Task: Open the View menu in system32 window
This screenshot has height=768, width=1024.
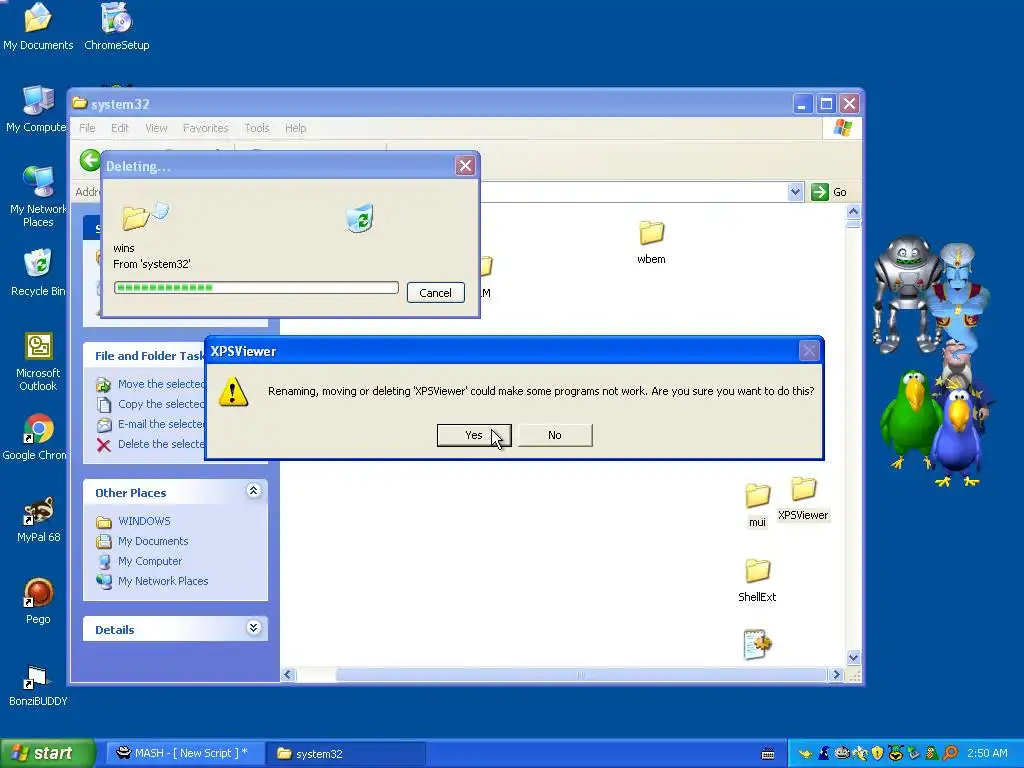Action: point(156,128)
